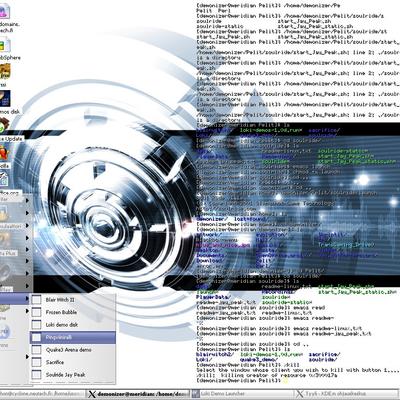Viewport: 400px width, 400px height.
Task: Select the Loki demo disk menu entry
Action: (73, 325)
